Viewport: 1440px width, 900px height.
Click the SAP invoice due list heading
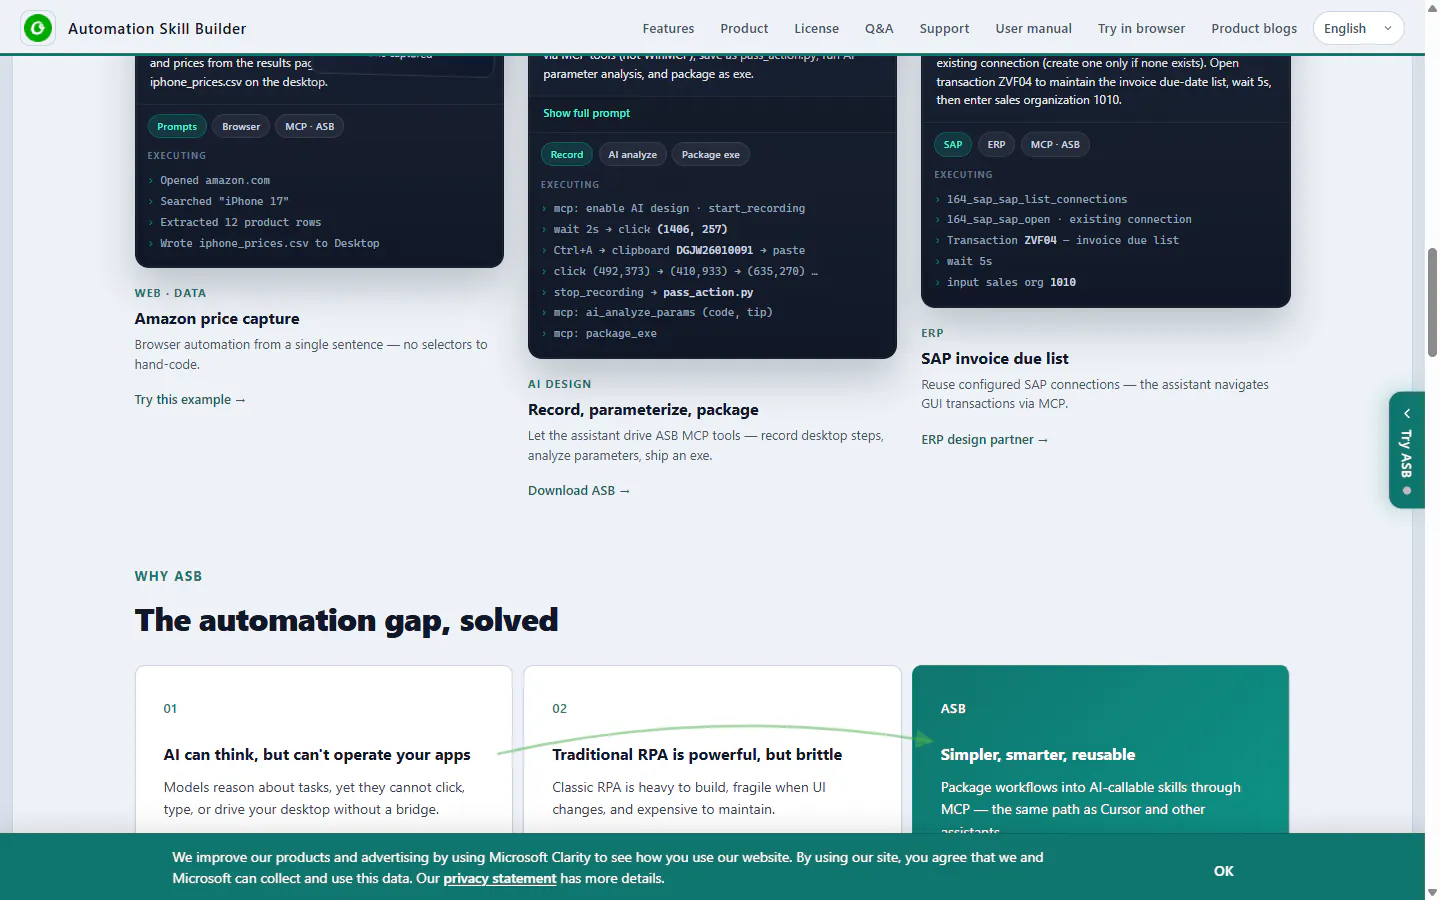click(995, 358)
